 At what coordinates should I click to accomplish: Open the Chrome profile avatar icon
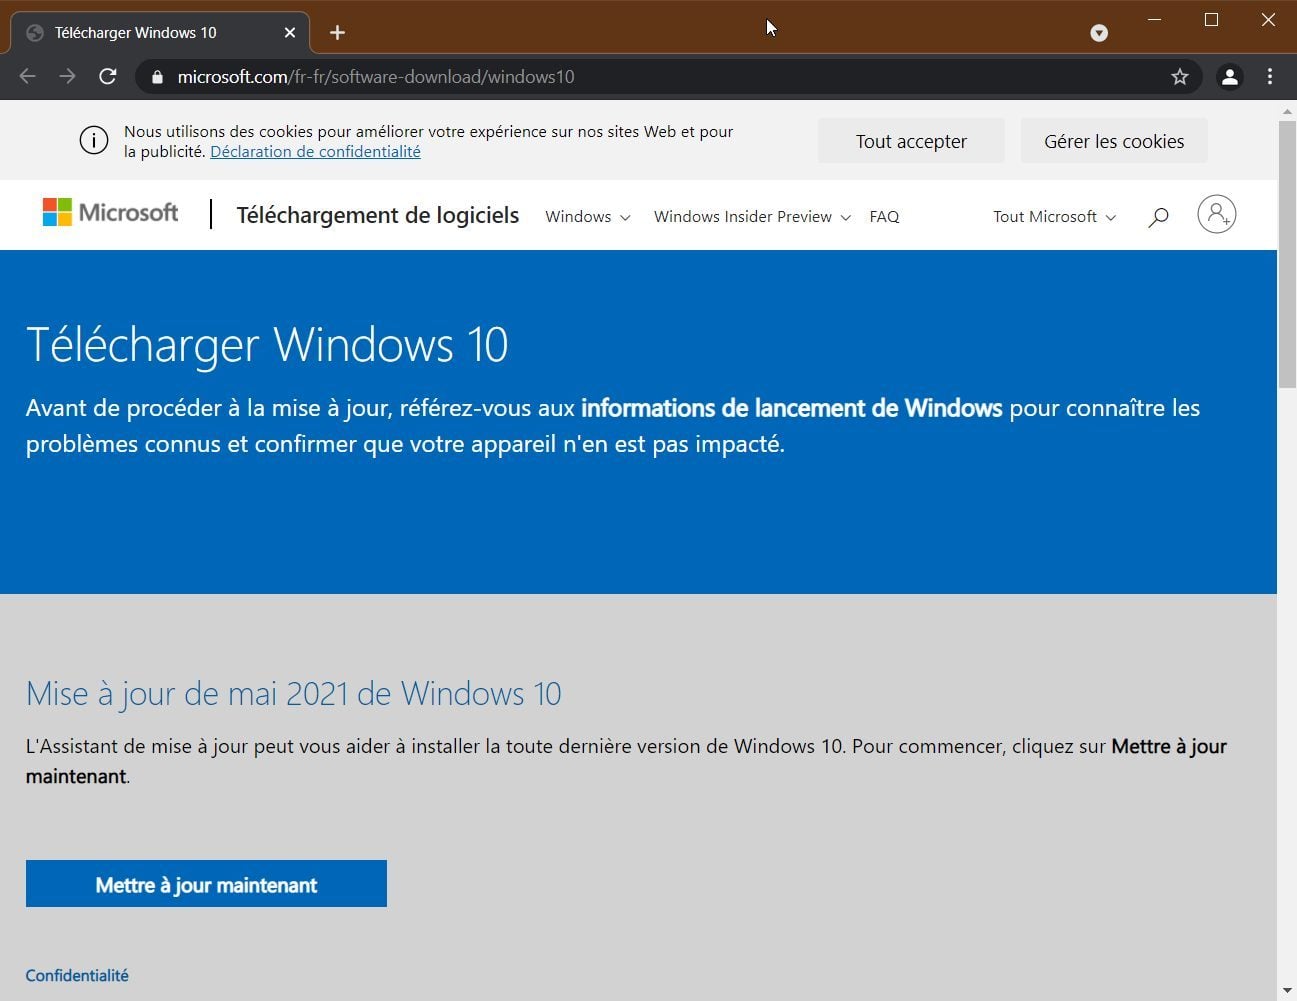(1229, 77)
